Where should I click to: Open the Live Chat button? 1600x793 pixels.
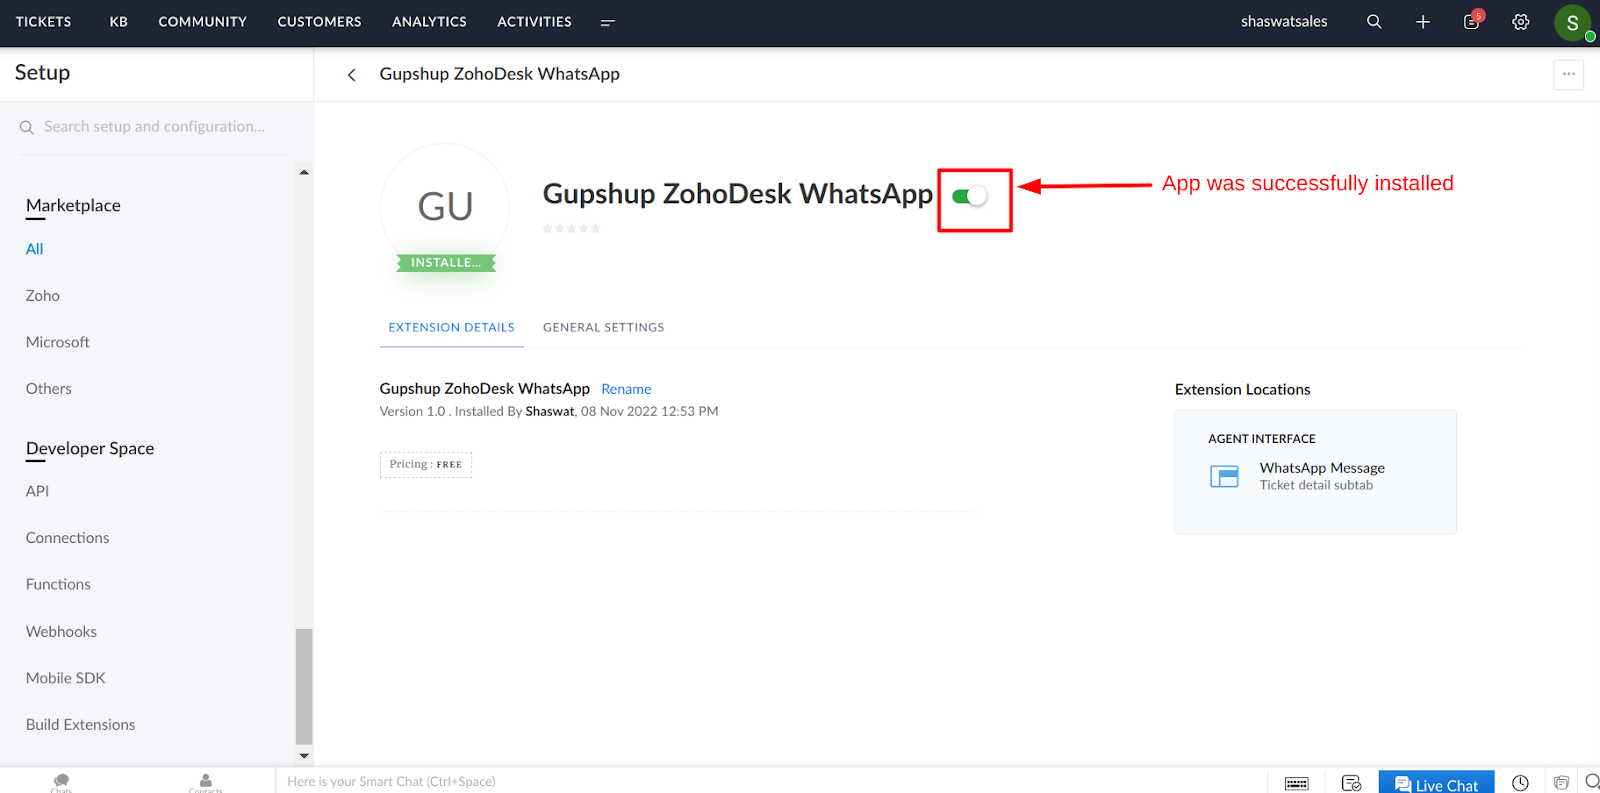click(1436, 784)
